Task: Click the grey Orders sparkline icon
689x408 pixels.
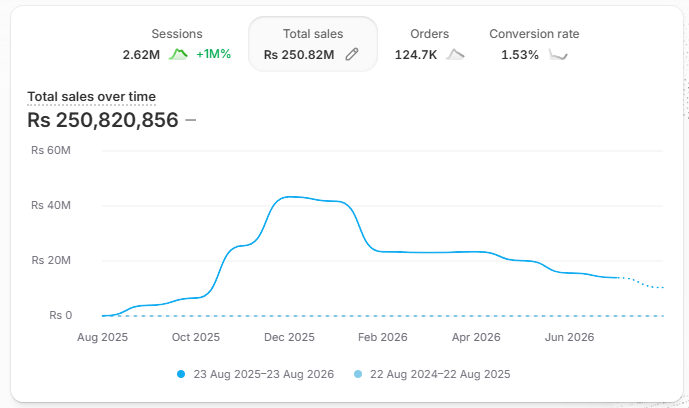Action: pos(455,54)
